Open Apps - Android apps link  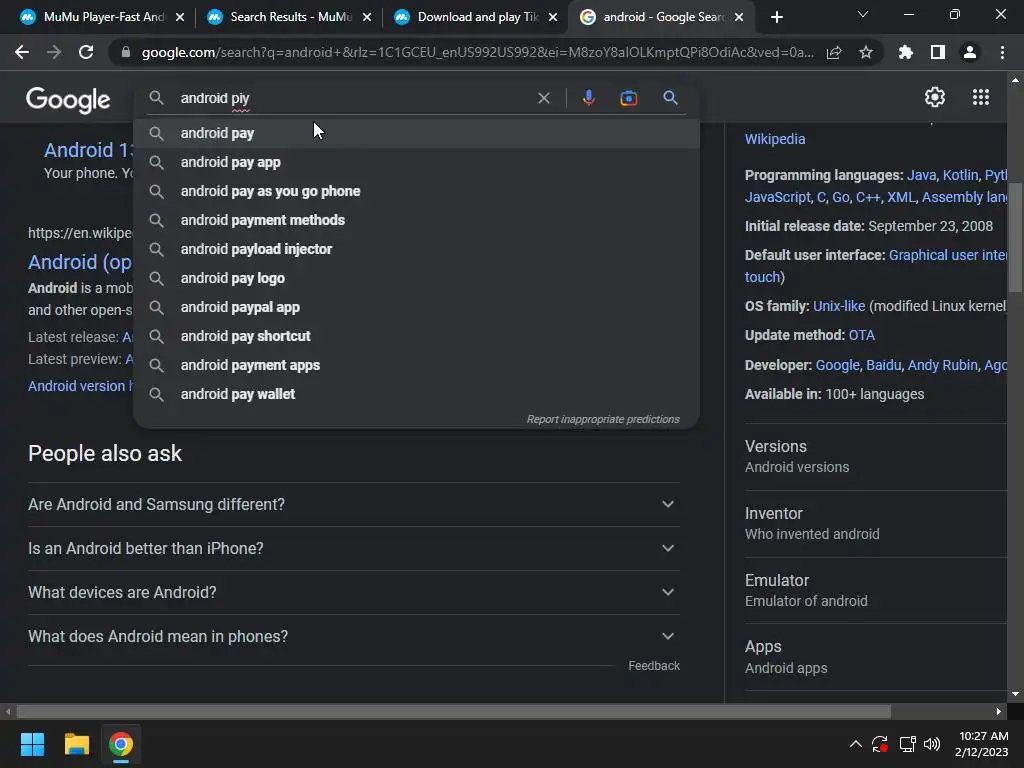876,657
